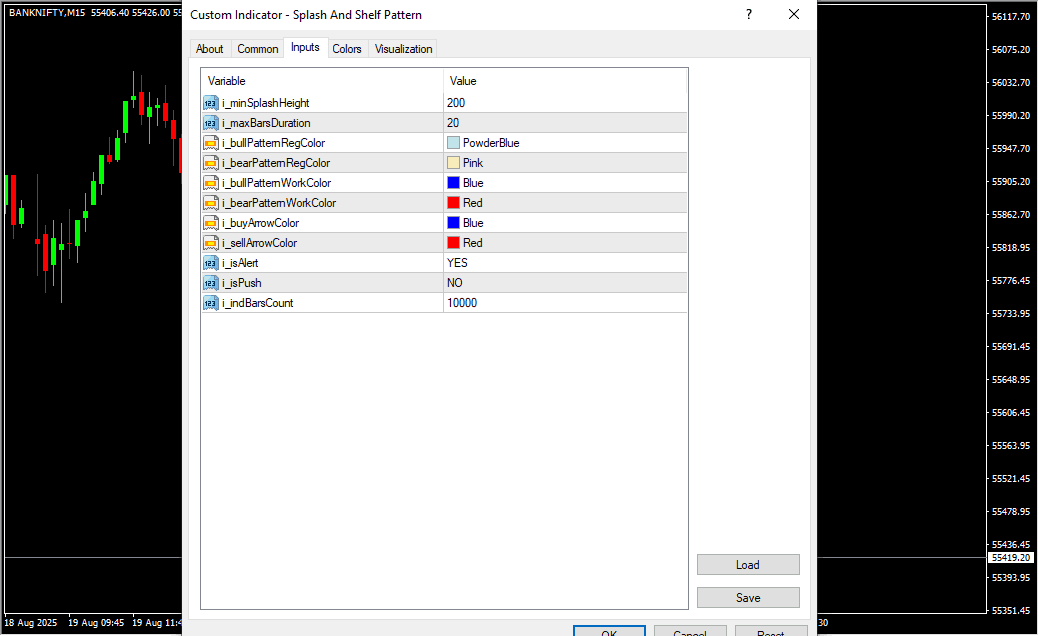Image resolution: width=1039 pixels, height=636 pixels.
Task: Click the i_maxBarsDuration variable type icon
Action: coord(210,123)
